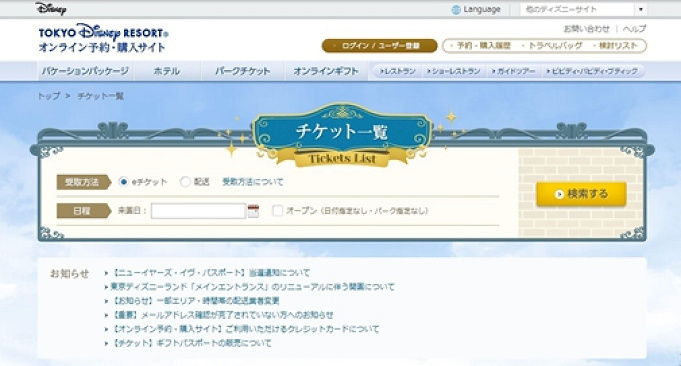The width and height of the screenshot is (681, 366).
Task: Click 受取方法について link
Action: [x=253, y=182]
